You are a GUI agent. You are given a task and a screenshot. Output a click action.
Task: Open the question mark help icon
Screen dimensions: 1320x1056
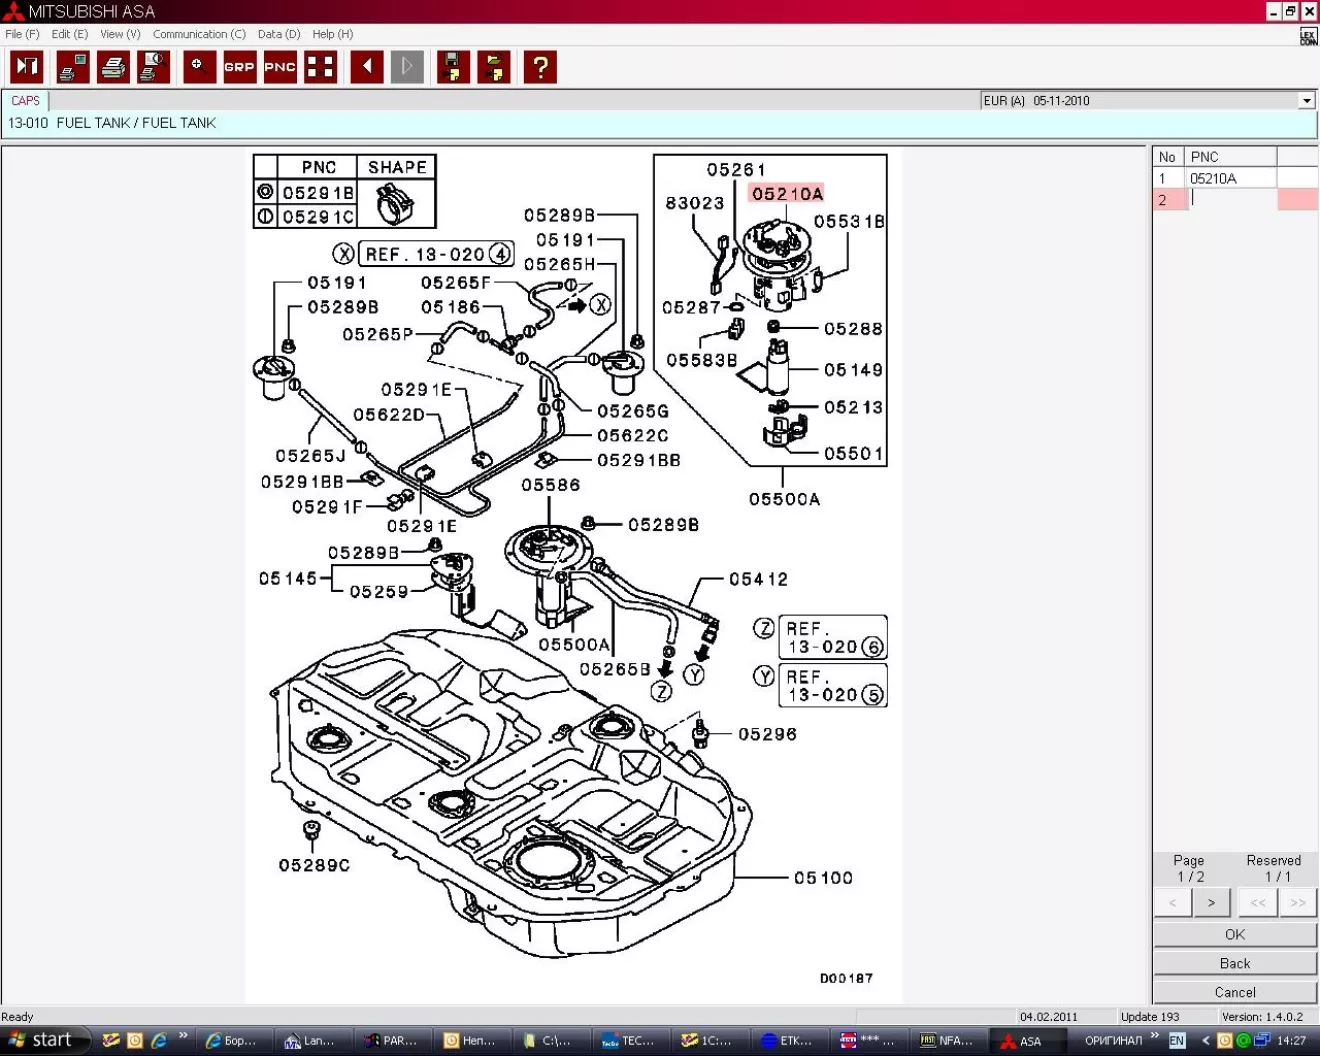(x=540, y=67)
